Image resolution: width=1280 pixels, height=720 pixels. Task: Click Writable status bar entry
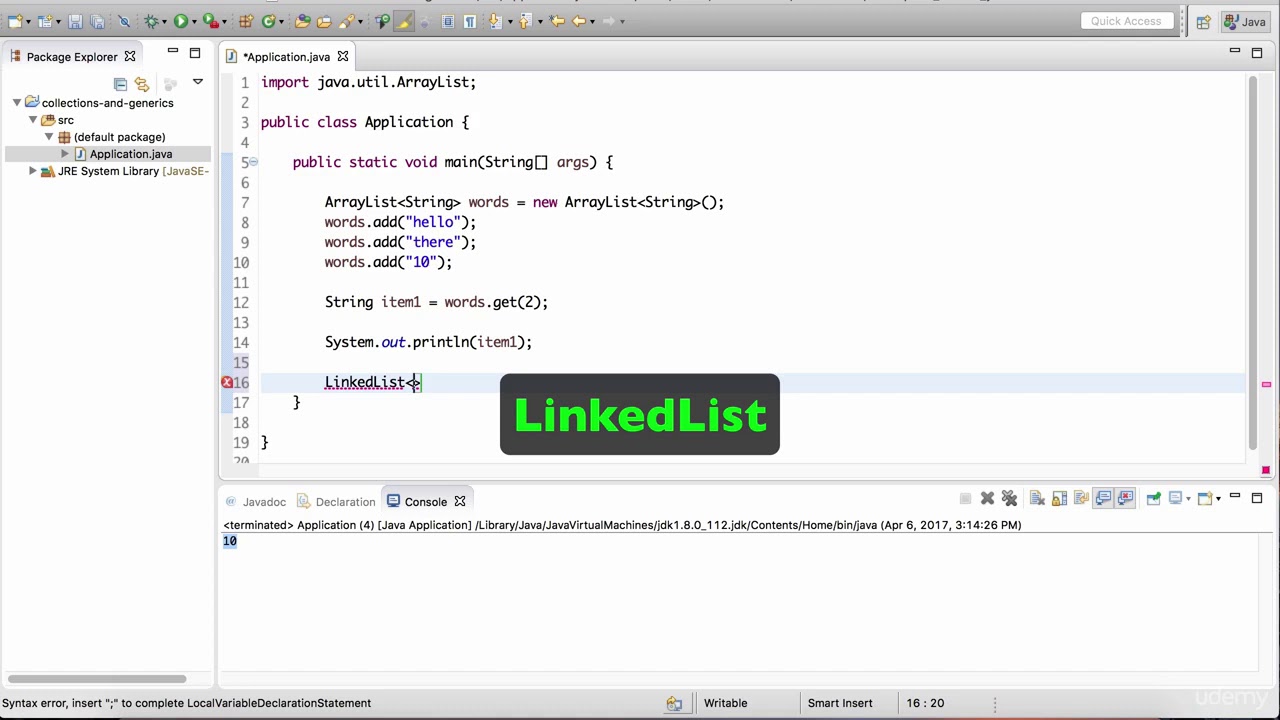[725, 703]
